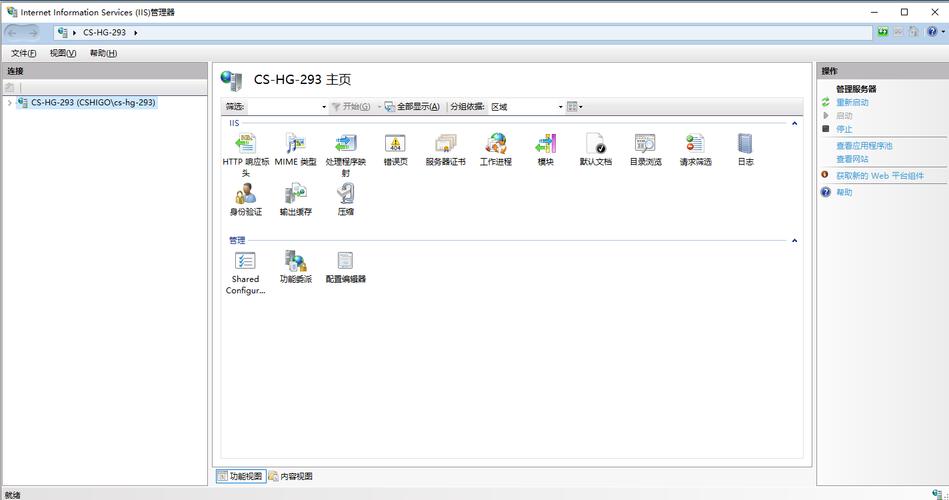
Task: Expand CS-HG-293 server tree node
Action: tap(9, 103)
